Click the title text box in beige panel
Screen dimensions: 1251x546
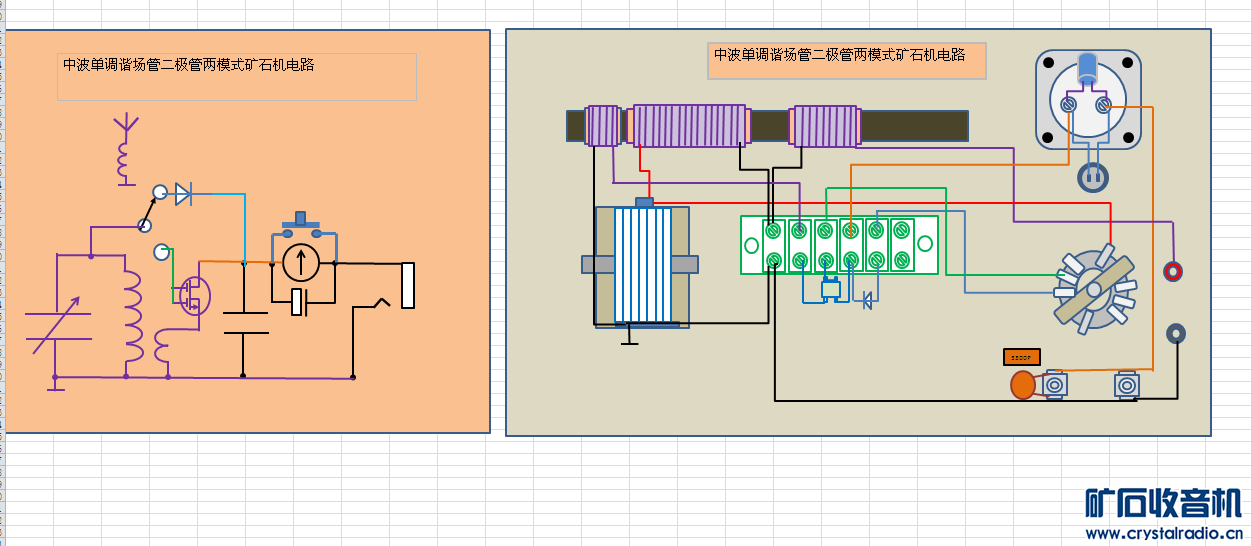[x=846, y=61]
